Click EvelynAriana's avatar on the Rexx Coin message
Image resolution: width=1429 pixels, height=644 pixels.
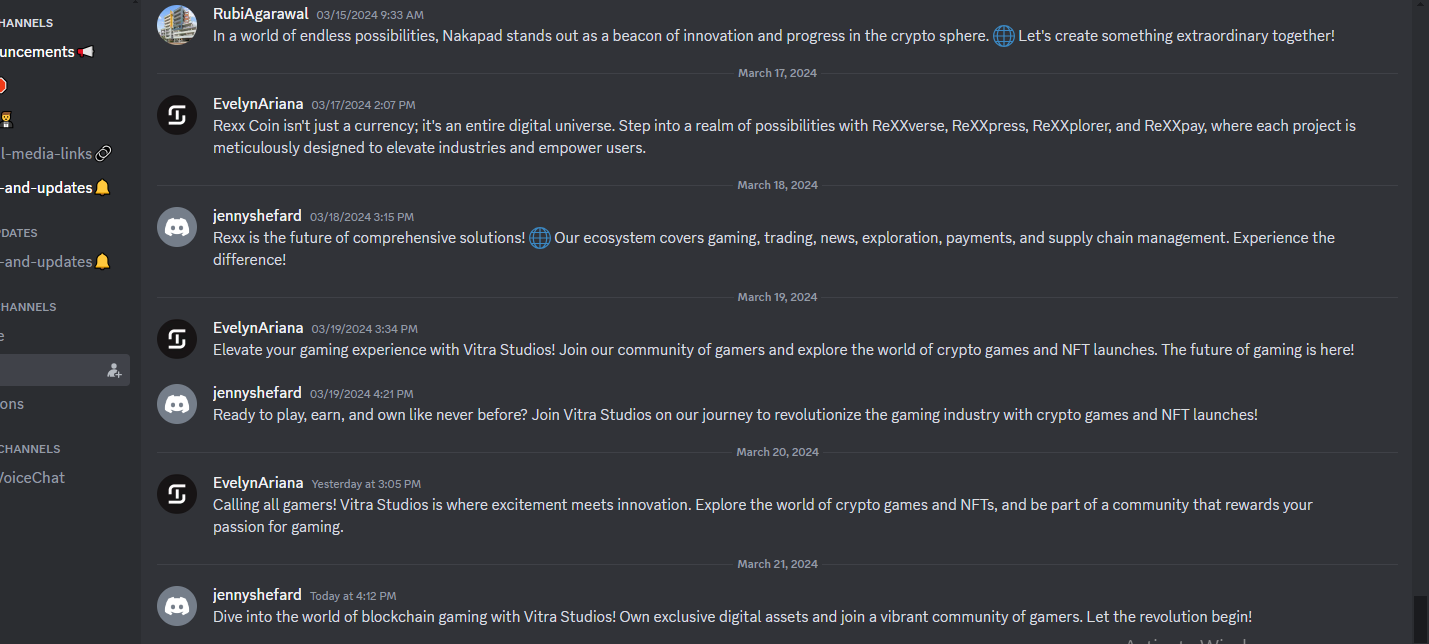[177, 115]
